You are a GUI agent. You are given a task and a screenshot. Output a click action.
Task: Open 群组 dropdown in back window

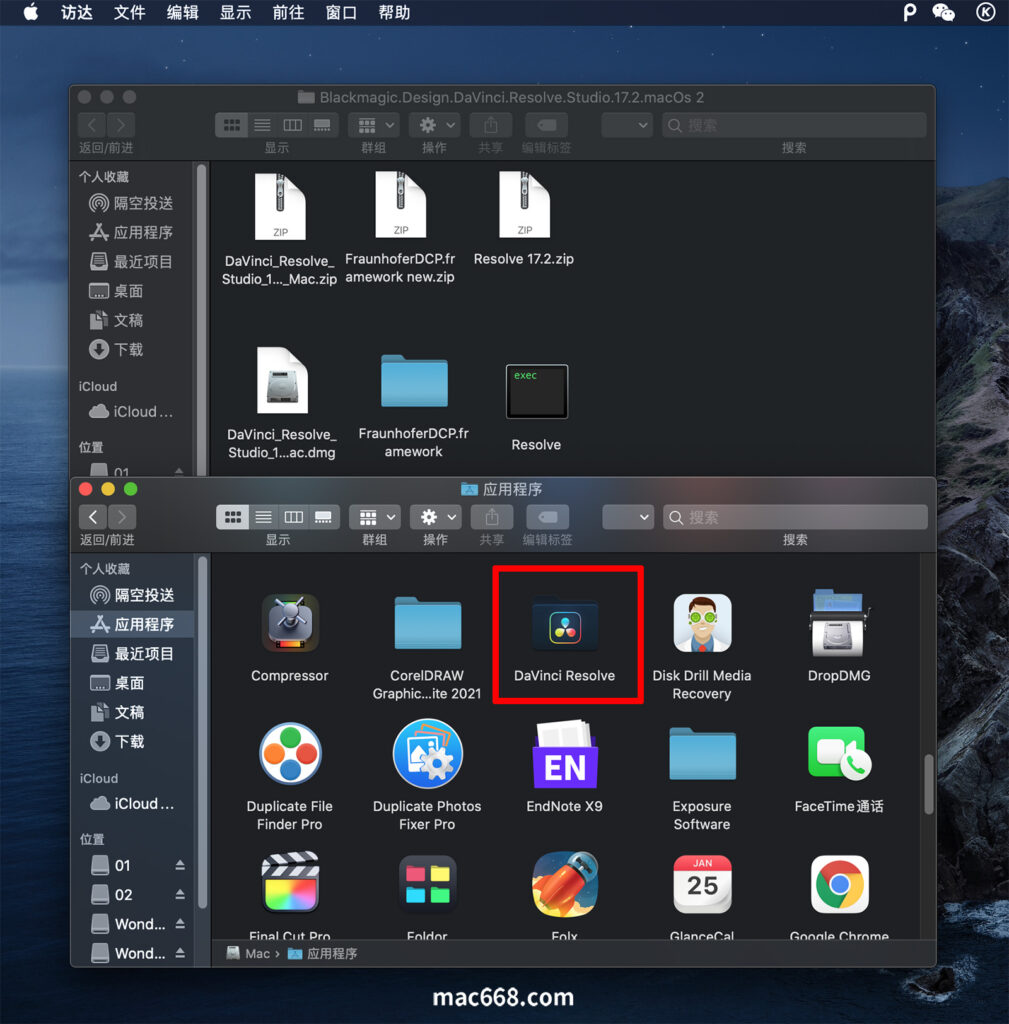point(374,125)
